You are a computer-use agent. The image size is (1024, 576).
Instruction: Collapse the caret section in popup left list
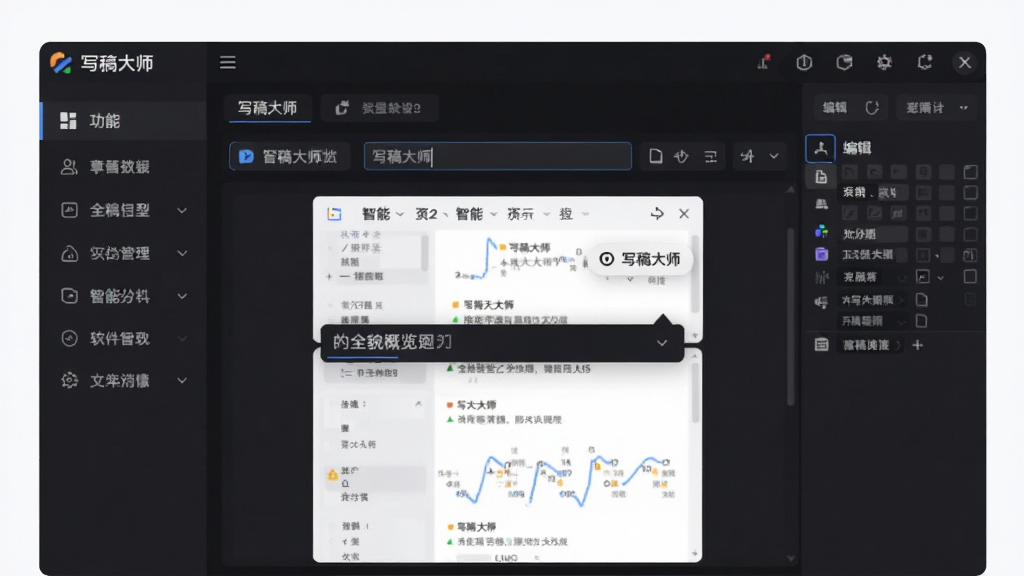(419, 404)
